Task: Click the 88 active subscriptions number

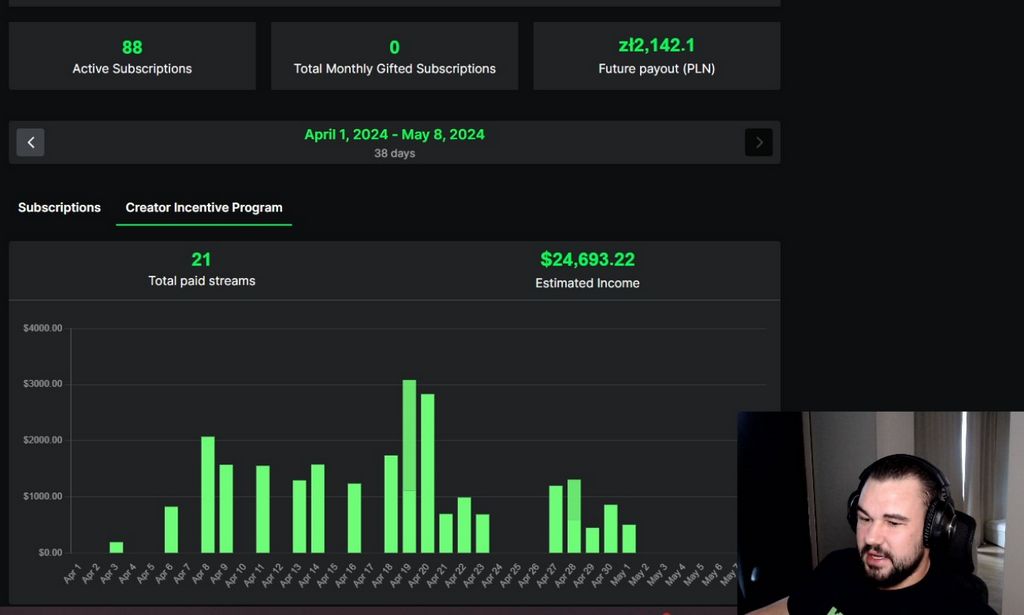Action: pyautogui.click(x=132, y=46)
